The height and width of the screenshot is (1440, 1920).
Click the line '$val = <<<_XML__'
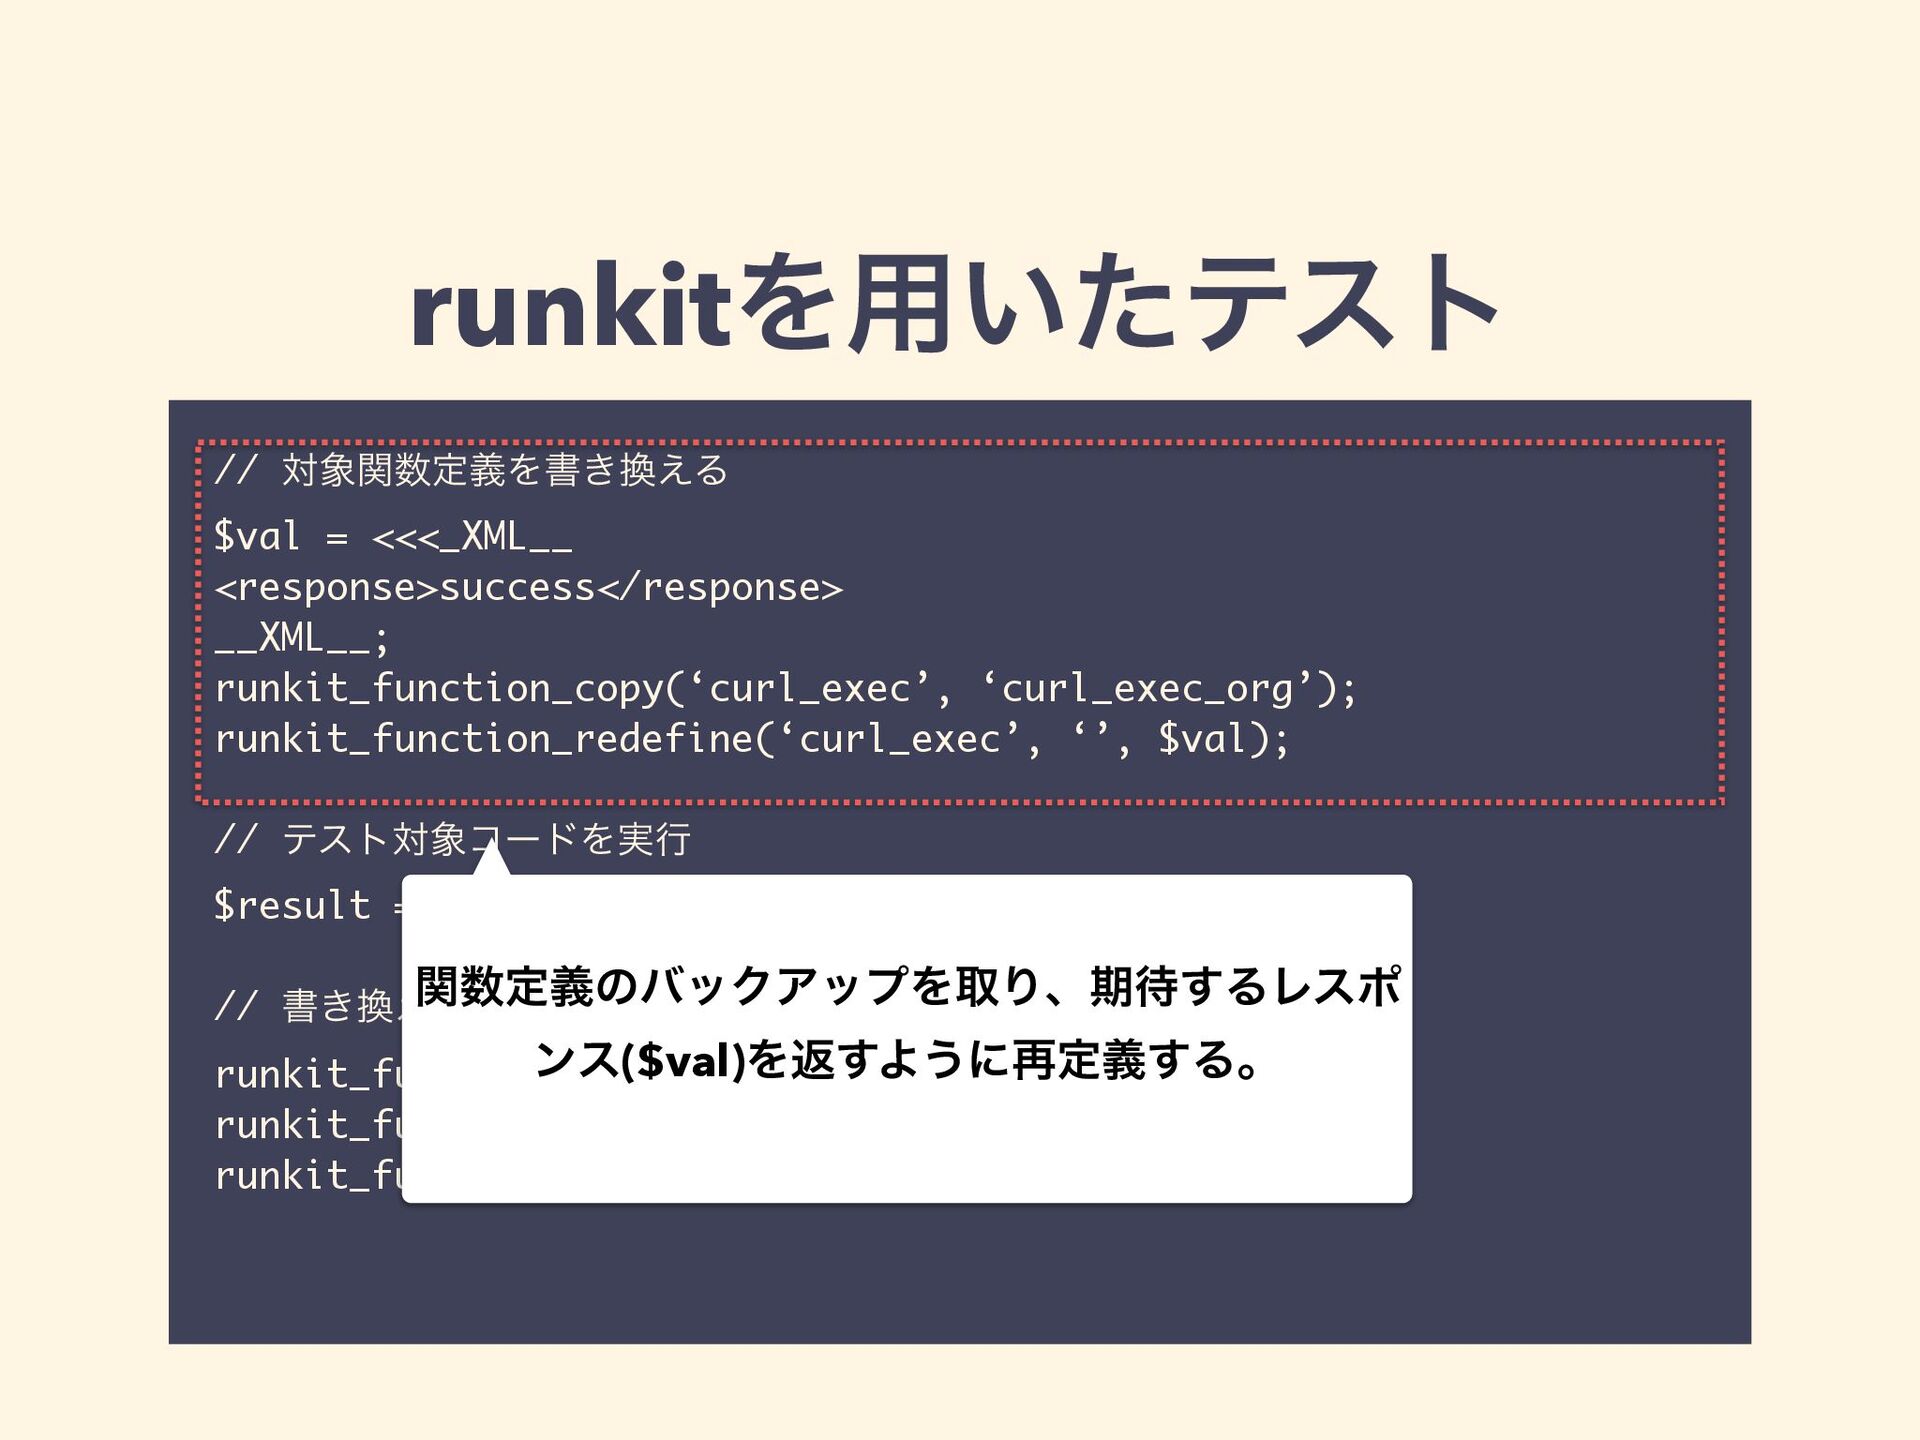point(393,537)
